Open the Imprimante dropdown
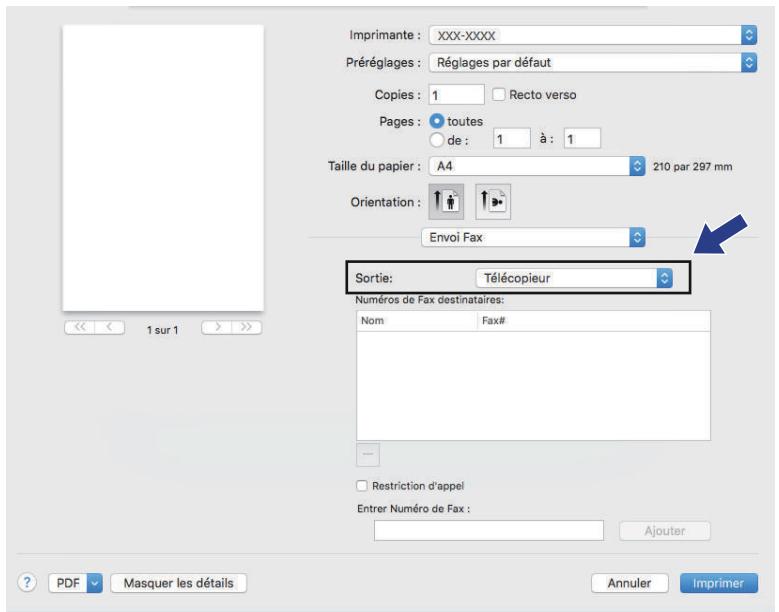The height and width of the screenshot is (612, 779). (x=593, y=35)
